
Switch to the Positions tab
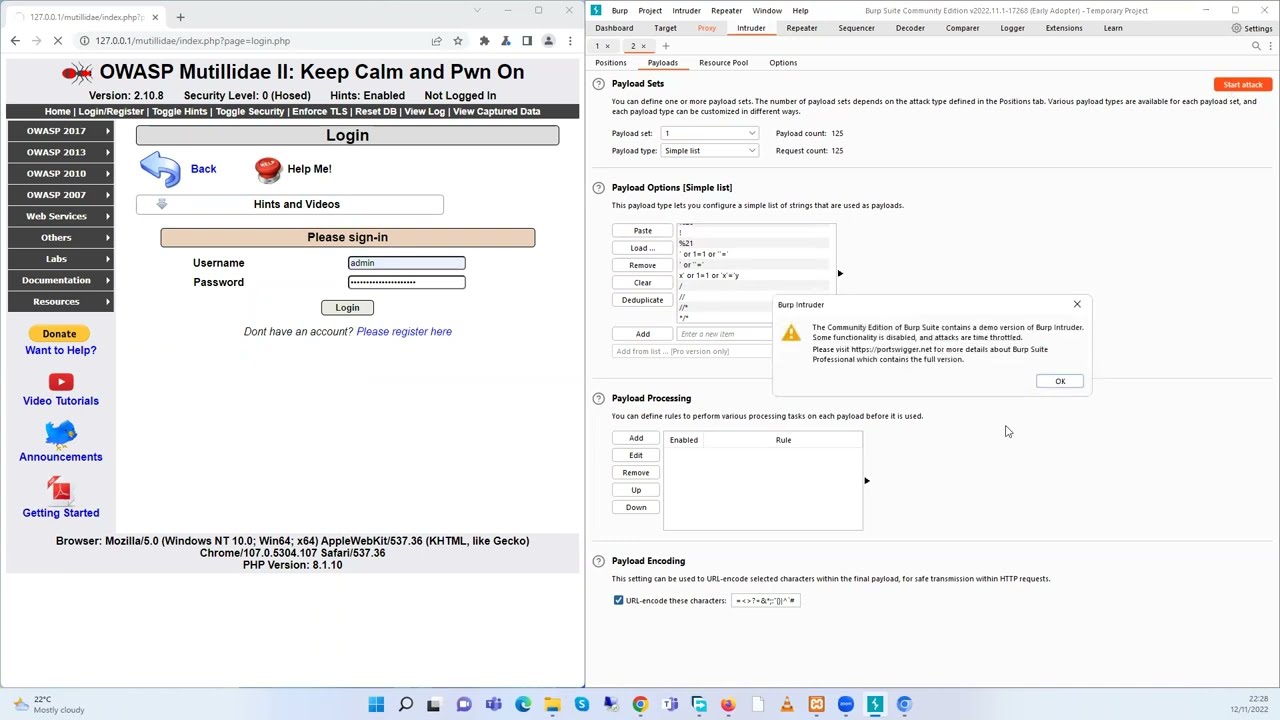click(611, 63)
